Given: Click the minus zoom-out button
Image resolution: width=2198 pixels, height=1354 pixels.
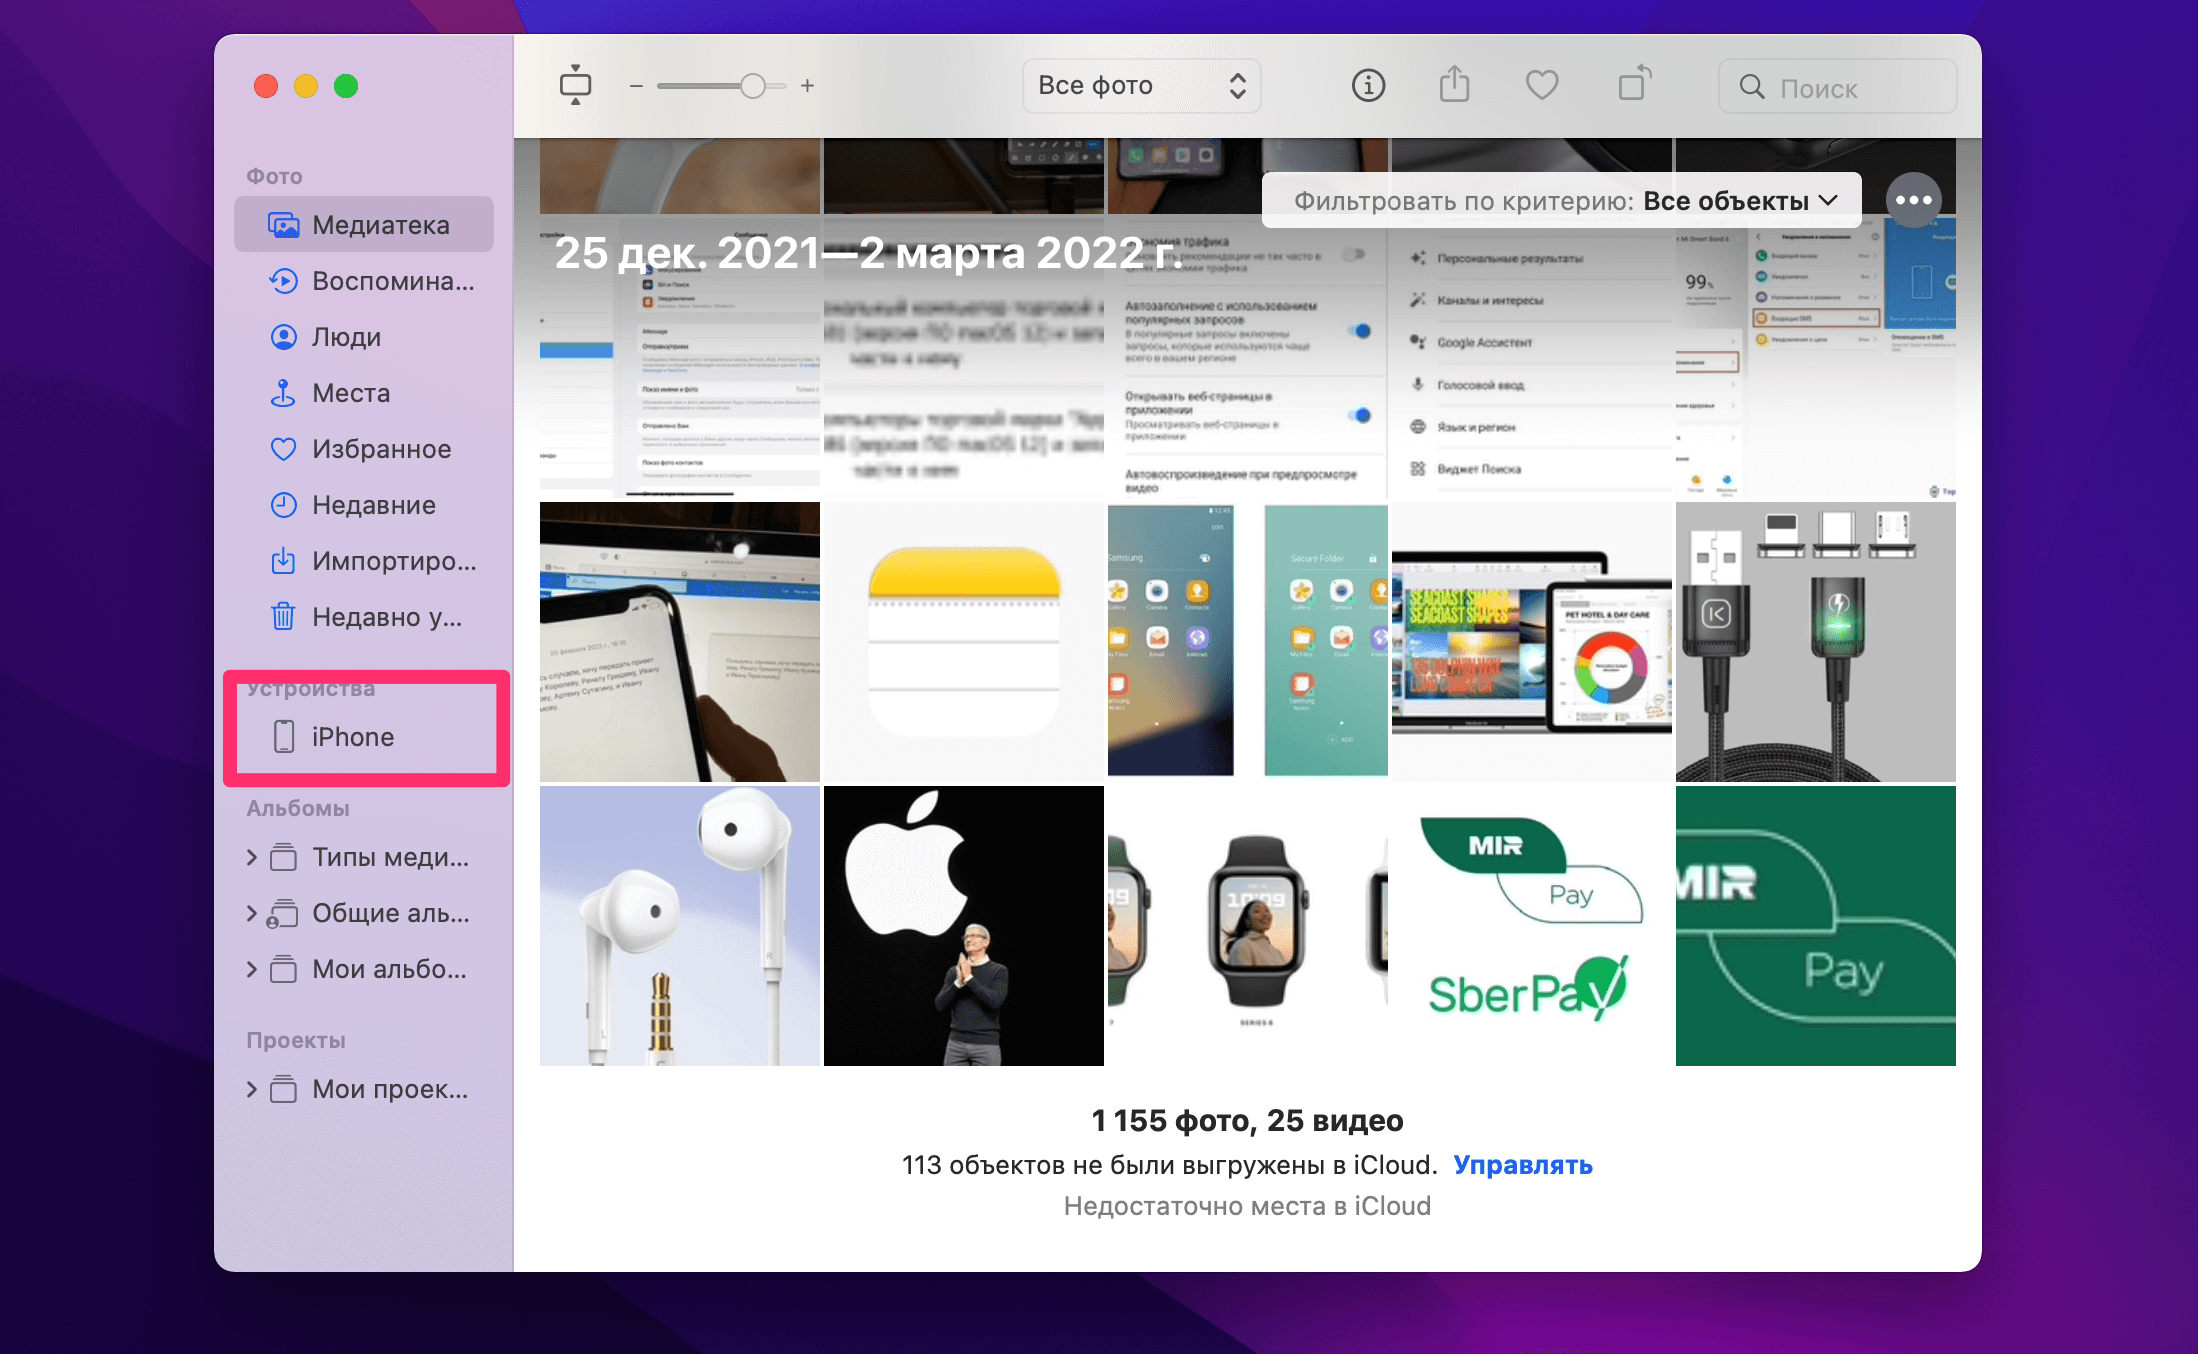Looking at the screenshot, I should [636, 86].
